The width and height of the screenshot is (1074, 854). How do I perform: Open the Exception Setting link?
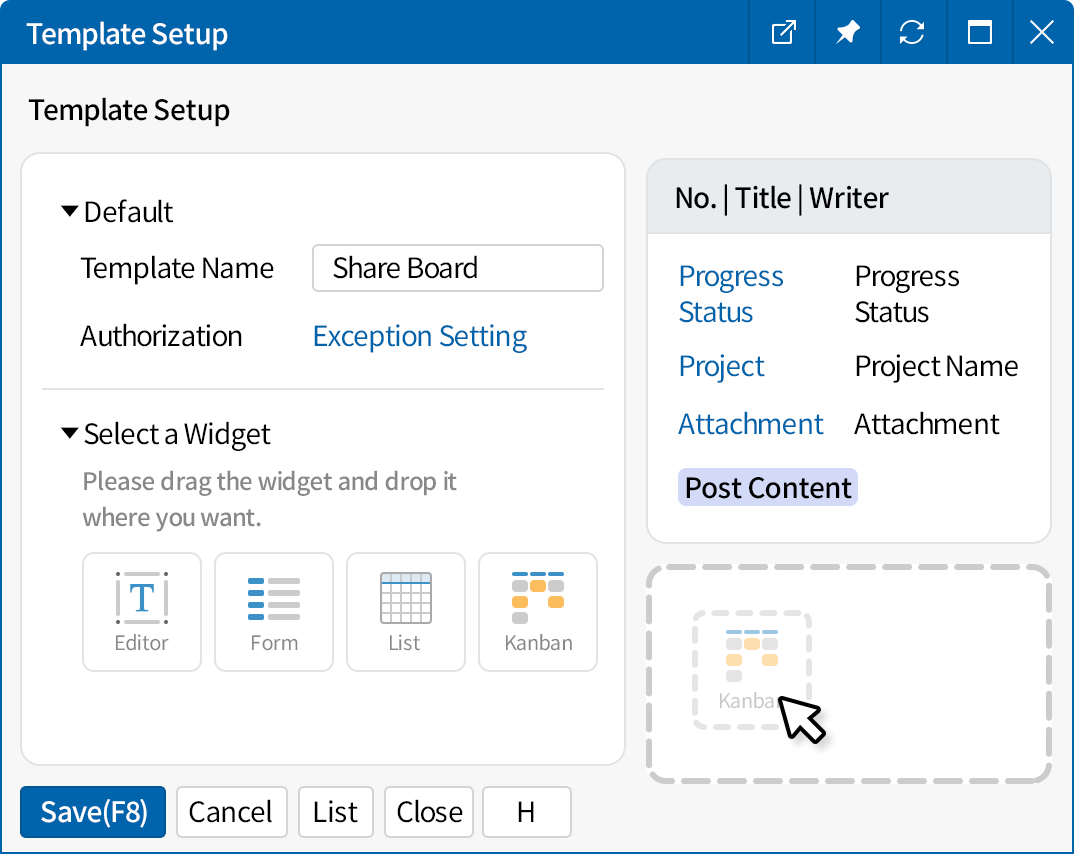(419, 336)
